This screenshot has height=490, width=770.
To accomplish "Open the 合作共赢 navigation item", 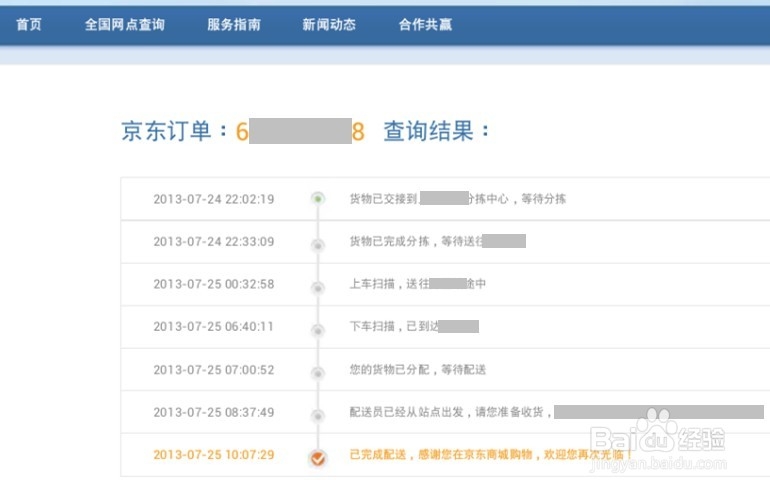I will 425,25.
